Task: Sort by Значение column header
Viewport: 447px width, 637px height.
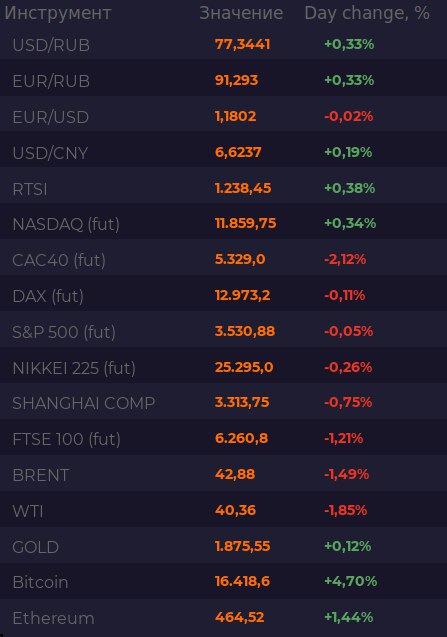Action: click(241, 13)
